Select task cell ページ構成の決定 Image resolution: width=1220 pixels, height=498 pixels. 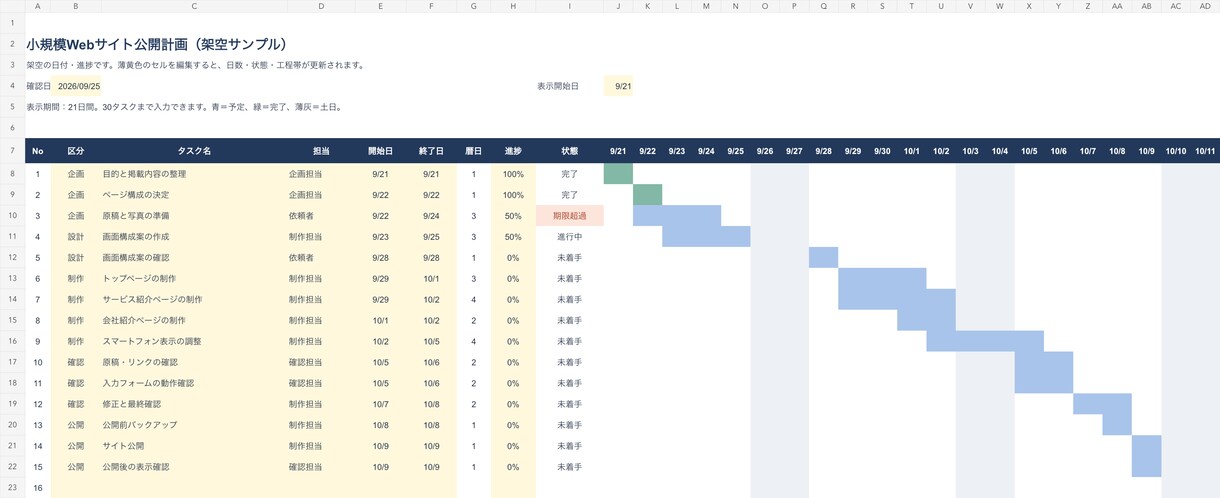pyautogui.click(x=194, y=195)
